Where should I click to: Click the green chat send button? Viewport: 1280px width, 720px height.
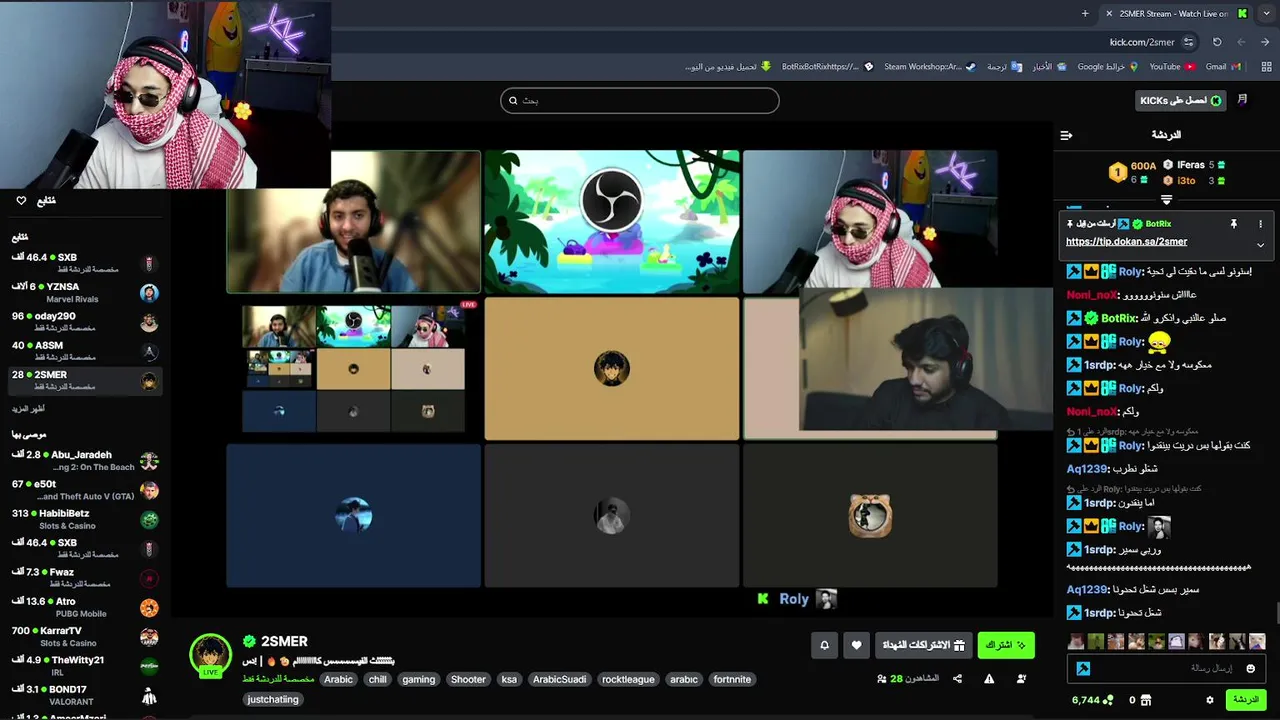coord(1246,700)
